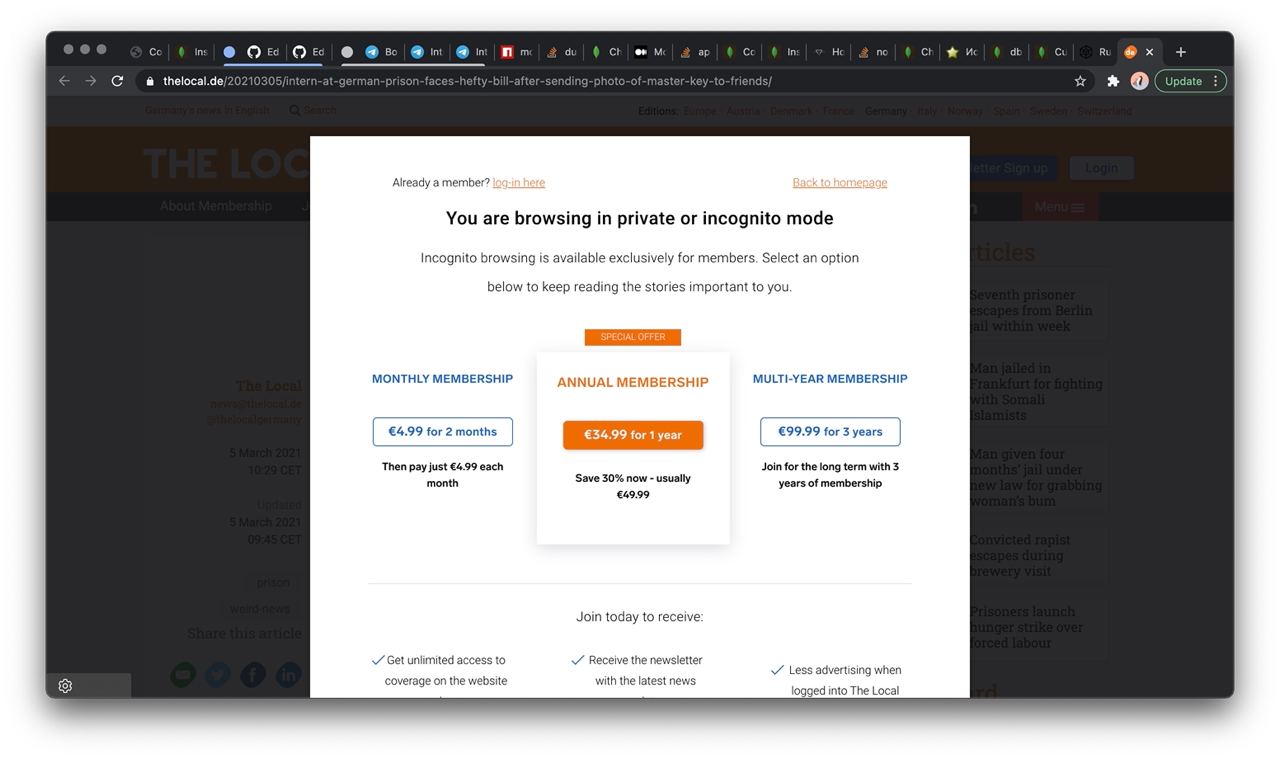The image size is (1280, 759).
Task: Click the 'prison' tag
Action: (x=273, y=583)
